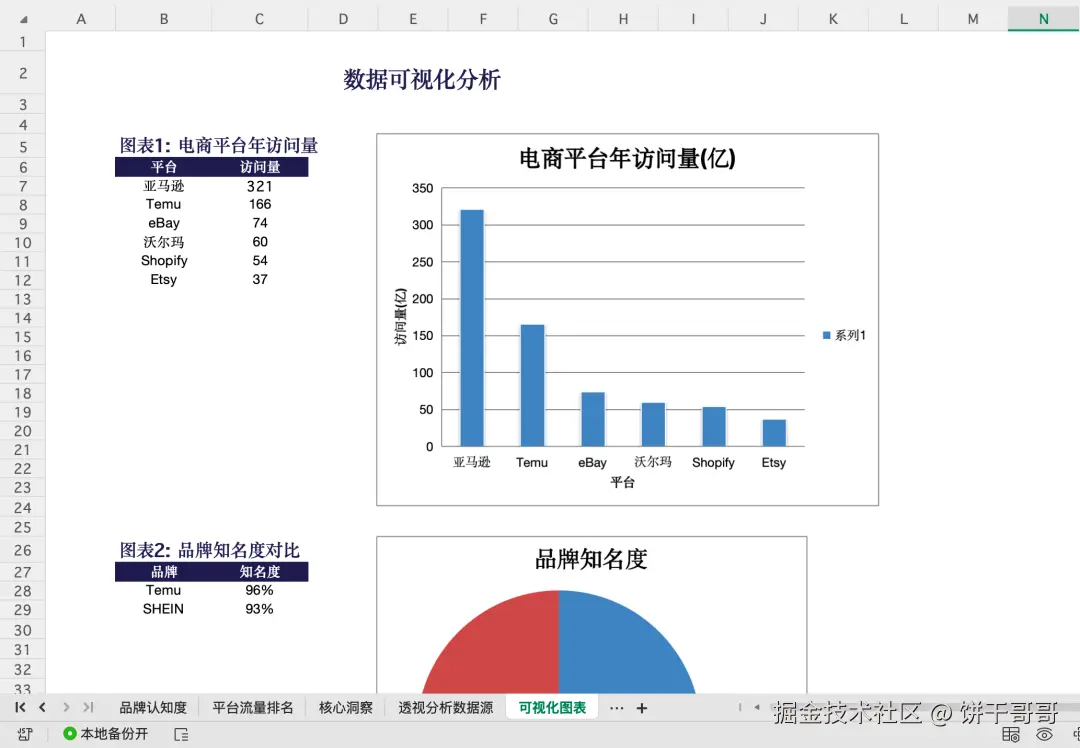Select the Temu bar in the chart

532,385
